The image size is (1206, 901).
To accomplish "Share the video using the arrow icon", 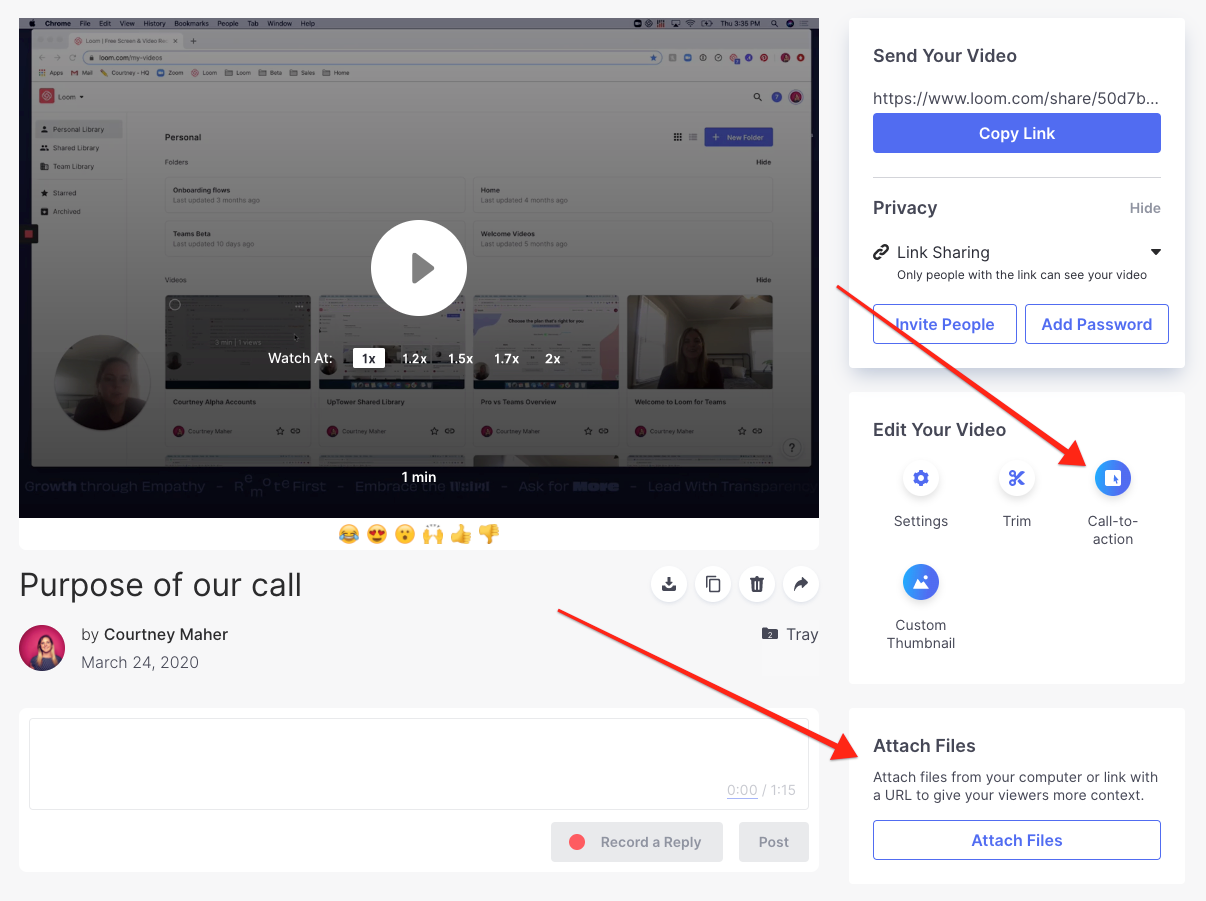I will (801, 584).
